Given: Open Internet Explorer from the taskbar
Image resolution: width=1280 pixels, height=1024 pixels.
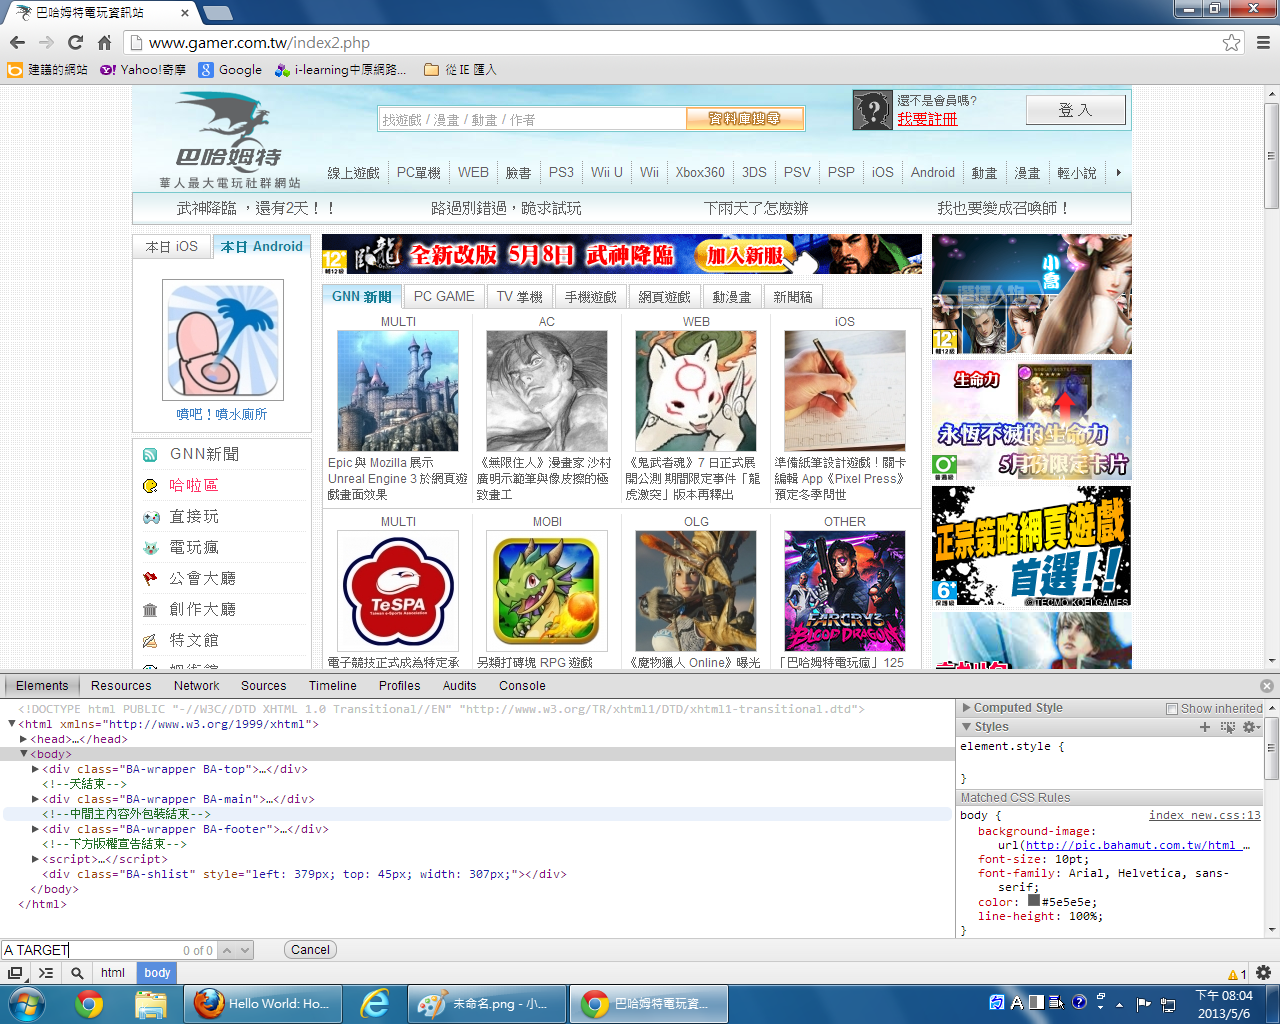Looking at the screenshot, I should coord(374,1003).
